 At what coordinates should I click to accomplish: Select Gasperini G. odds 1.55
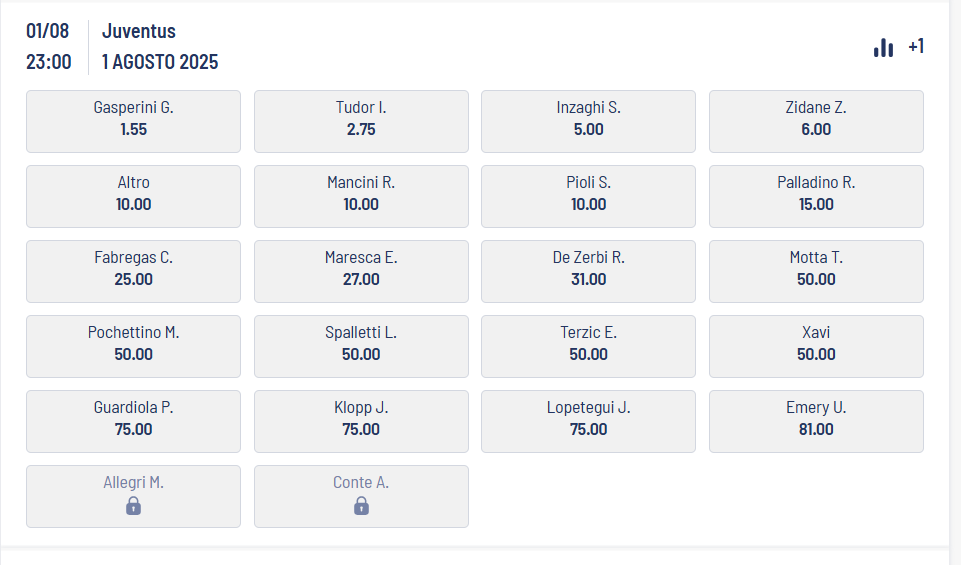[x=134, y=121]
